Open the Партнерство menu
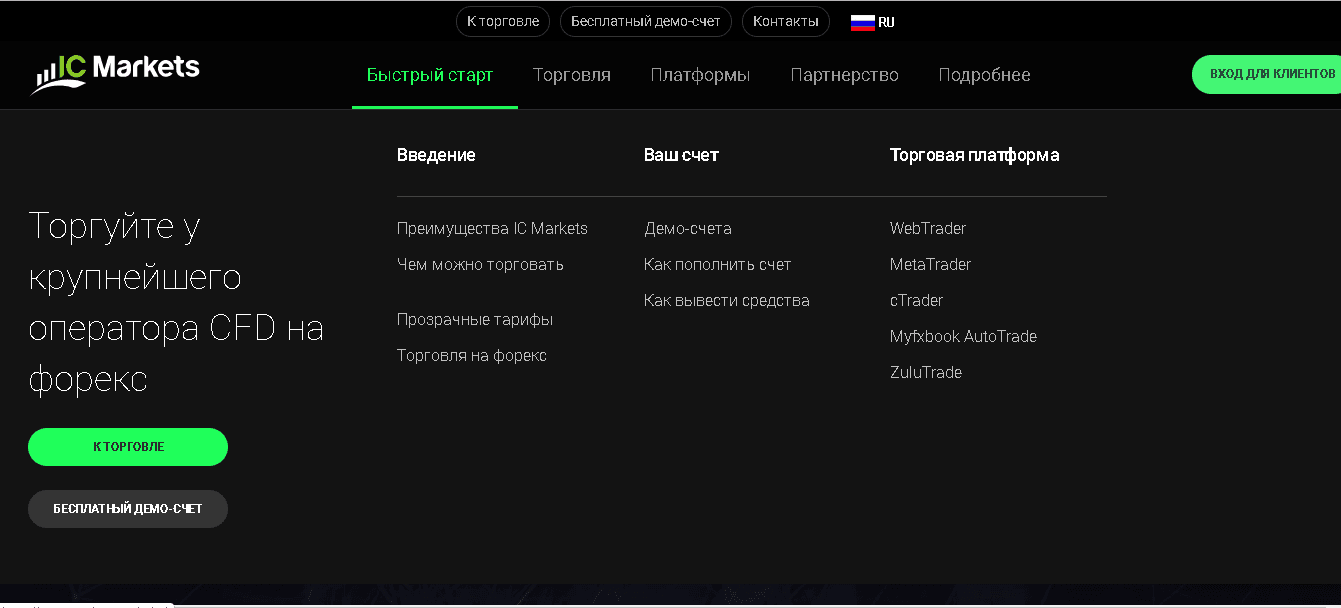The image size is (1341, 608). [x=844, y=74]
